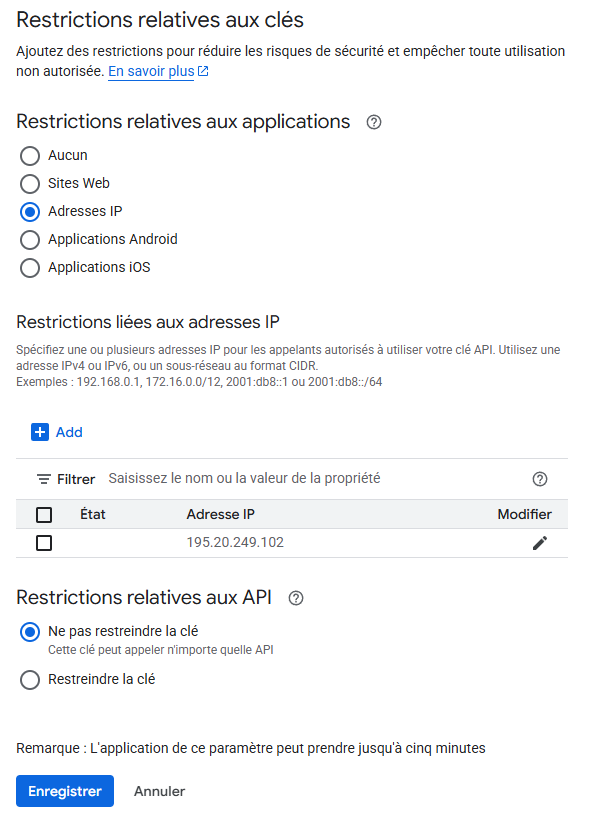Edit IP 195.20.249.102 with pencil icon

539,543
